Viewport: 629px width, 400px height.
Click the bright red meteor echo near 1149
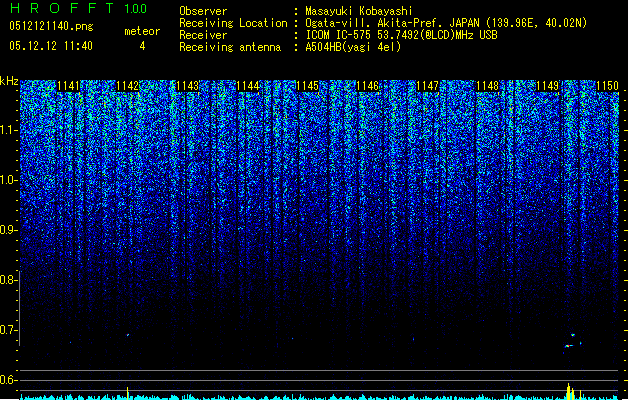click(x=568, y=345)
